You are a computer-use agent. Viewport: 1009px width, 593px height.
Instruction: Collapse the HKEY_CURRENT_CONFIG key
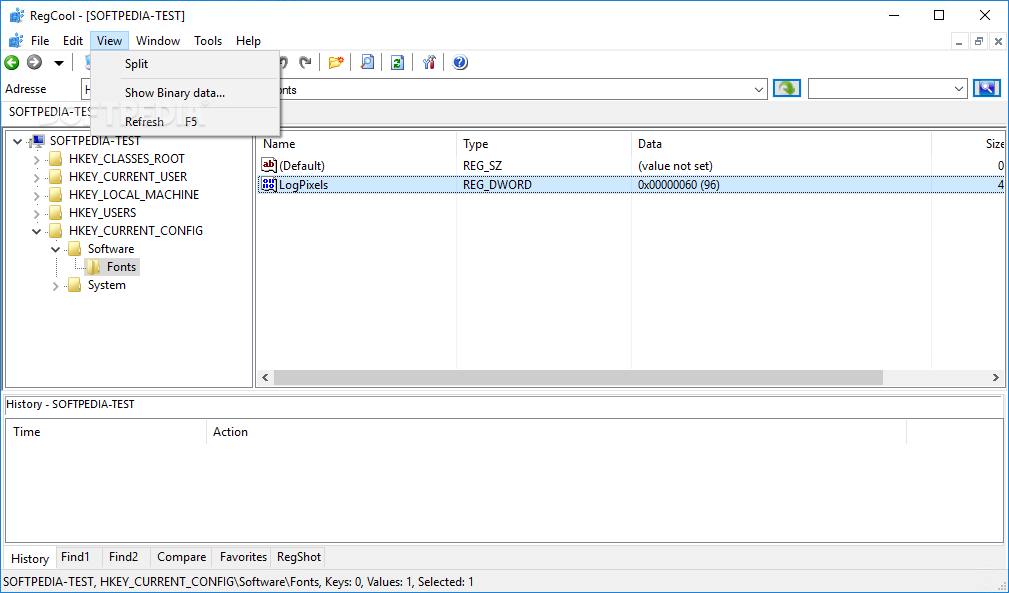[x=36, y=231]
